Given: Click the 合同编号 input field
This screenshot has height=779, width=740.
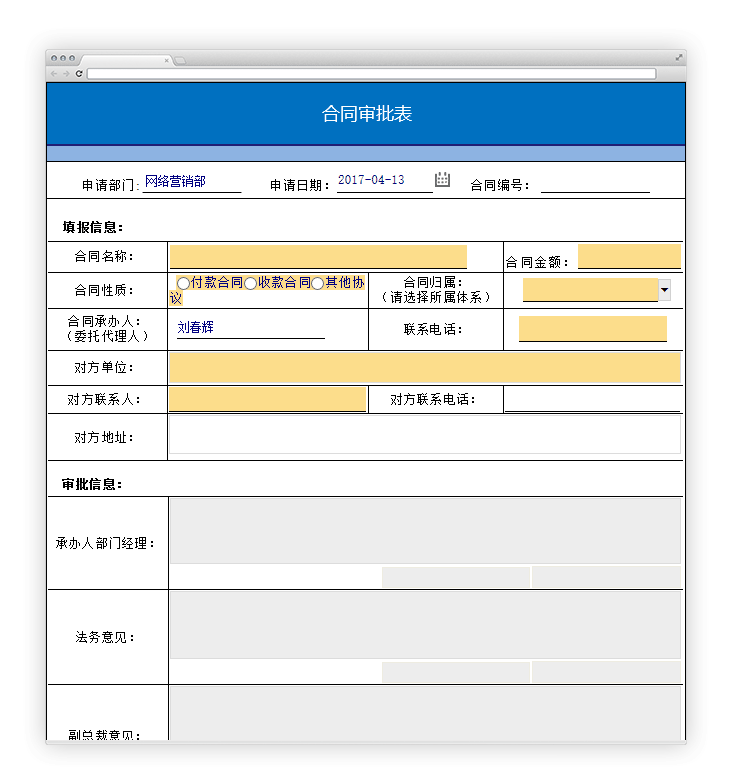Looking at the screenshot, I should (x=595, y=183).
